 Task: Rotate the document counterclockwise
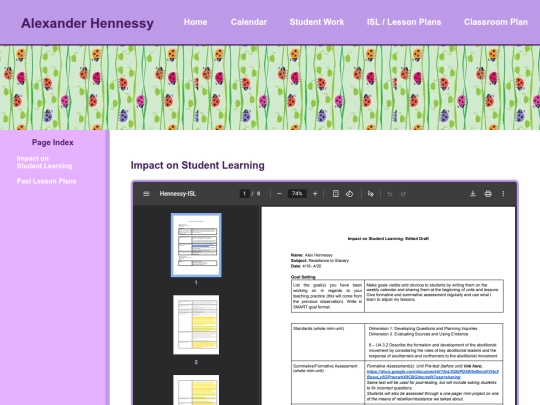click(349, 194)
